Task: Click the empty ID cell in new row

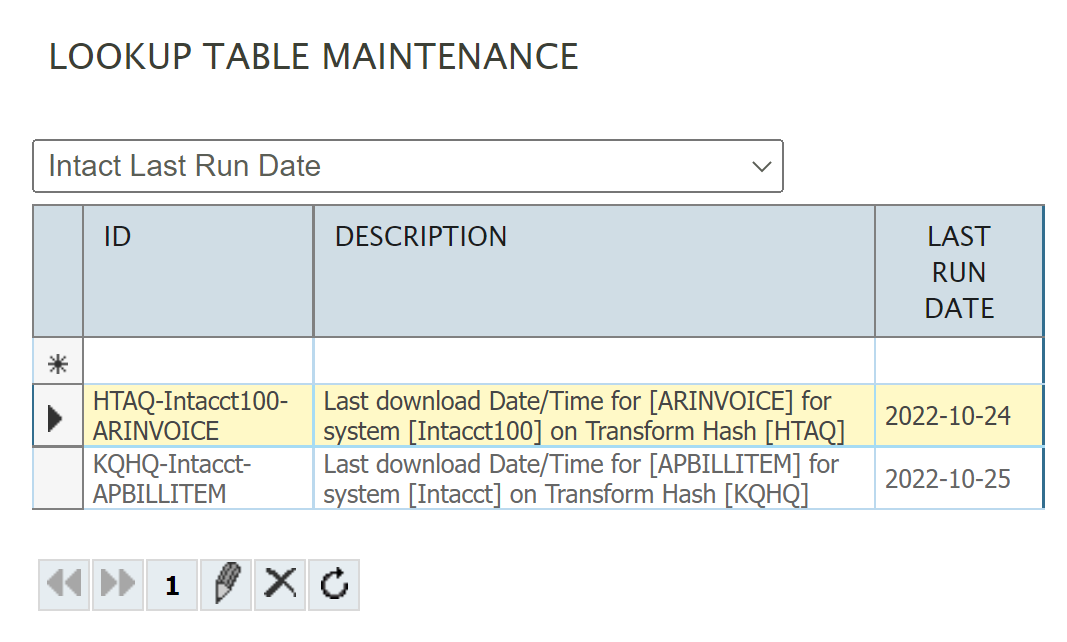Action: [198, 361]
